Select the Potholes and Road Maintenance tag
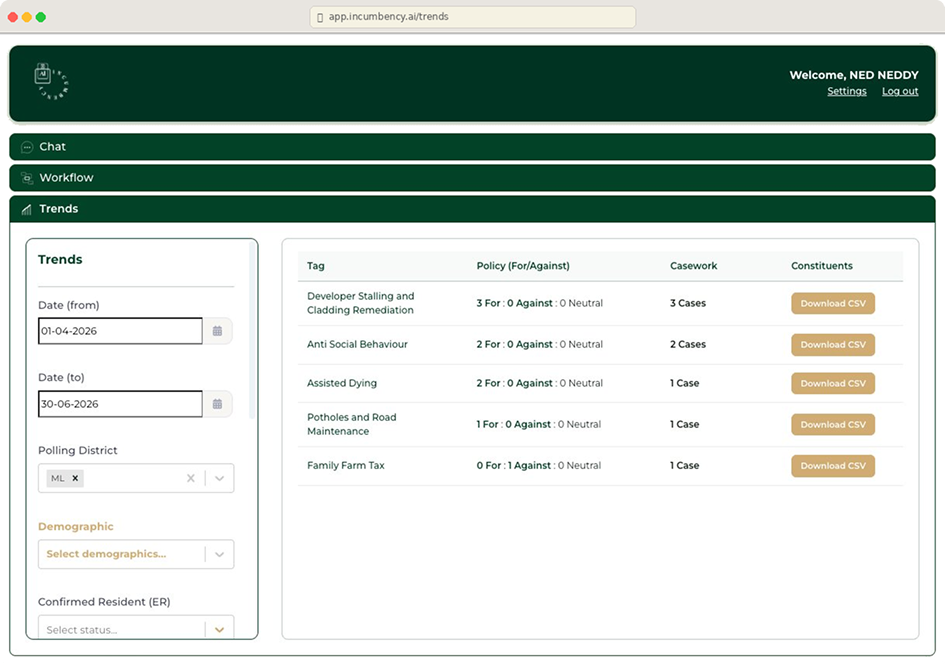Screen dimensions: 945x665 pyautogui.click(x=351, y=424)
